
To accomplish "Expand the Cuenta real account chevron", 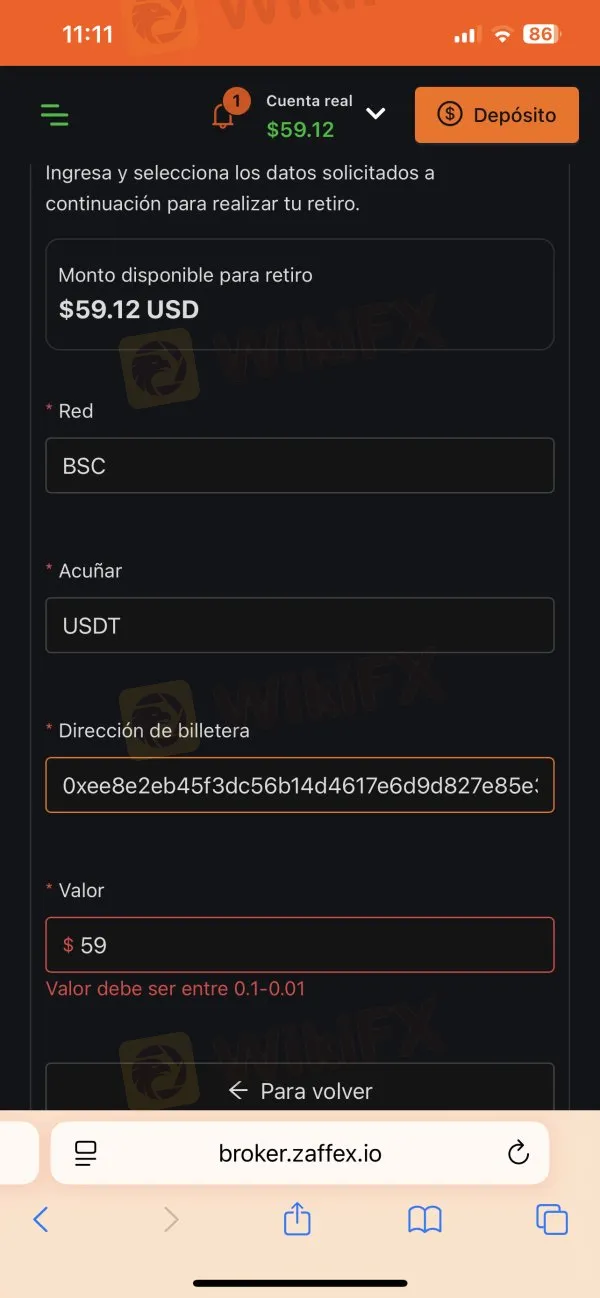I will [x=376, y=114].
